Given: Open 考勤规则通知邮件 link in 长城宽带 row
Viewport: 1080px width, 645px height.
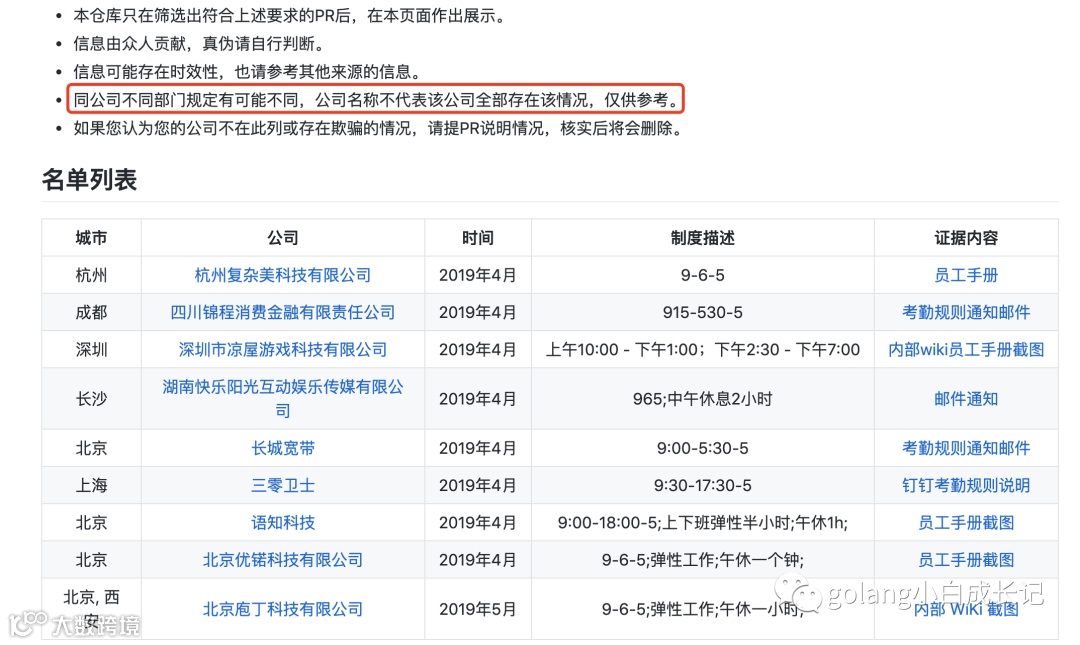Looking at the screenshot, I should [966, 449].
